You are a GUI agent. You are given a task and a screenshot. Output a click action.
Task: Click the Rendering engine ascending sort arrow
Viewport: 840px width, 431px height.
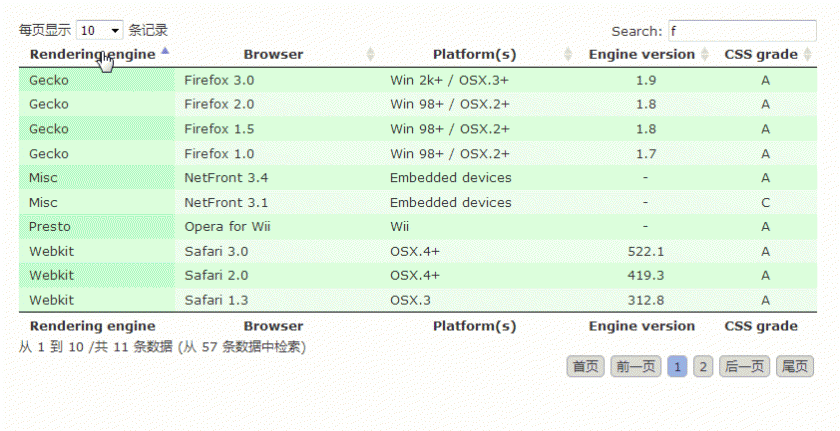pos(165,51)
